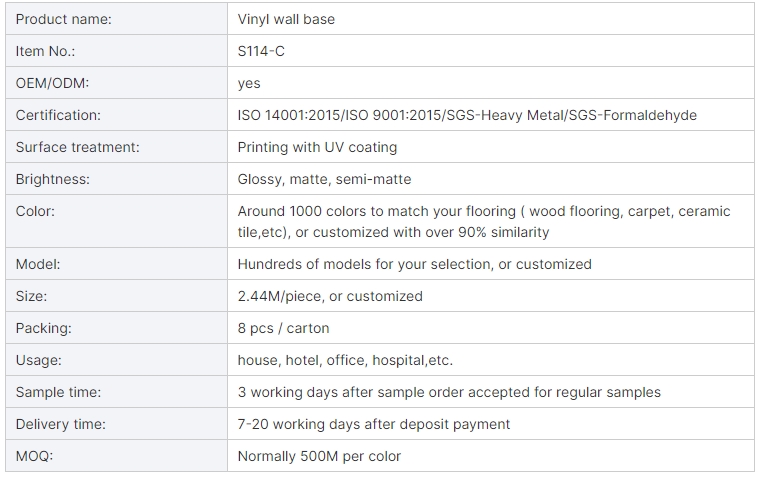Click the 'Product name:' label cell
758x479 pixels.
click(x=64, y=19)
